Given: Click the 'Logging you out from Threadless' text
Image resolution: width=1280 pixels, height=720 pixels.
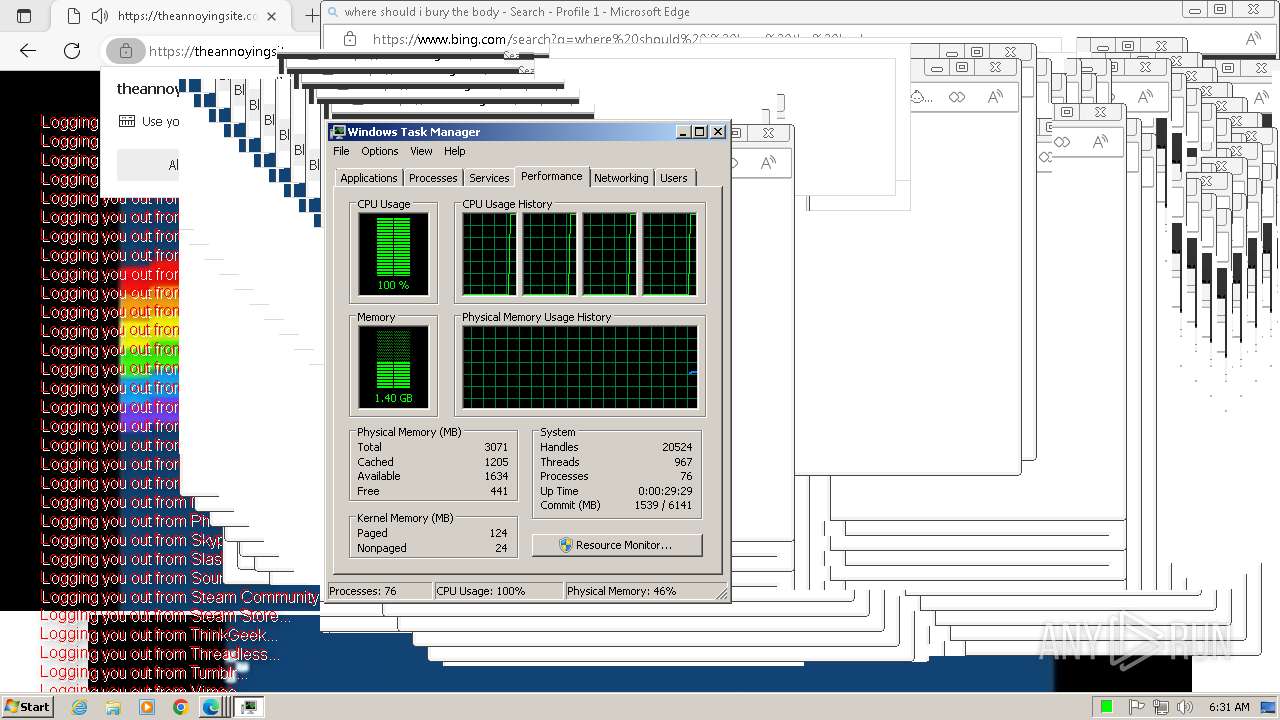Looking at the screenshot, I should (160, 654).
